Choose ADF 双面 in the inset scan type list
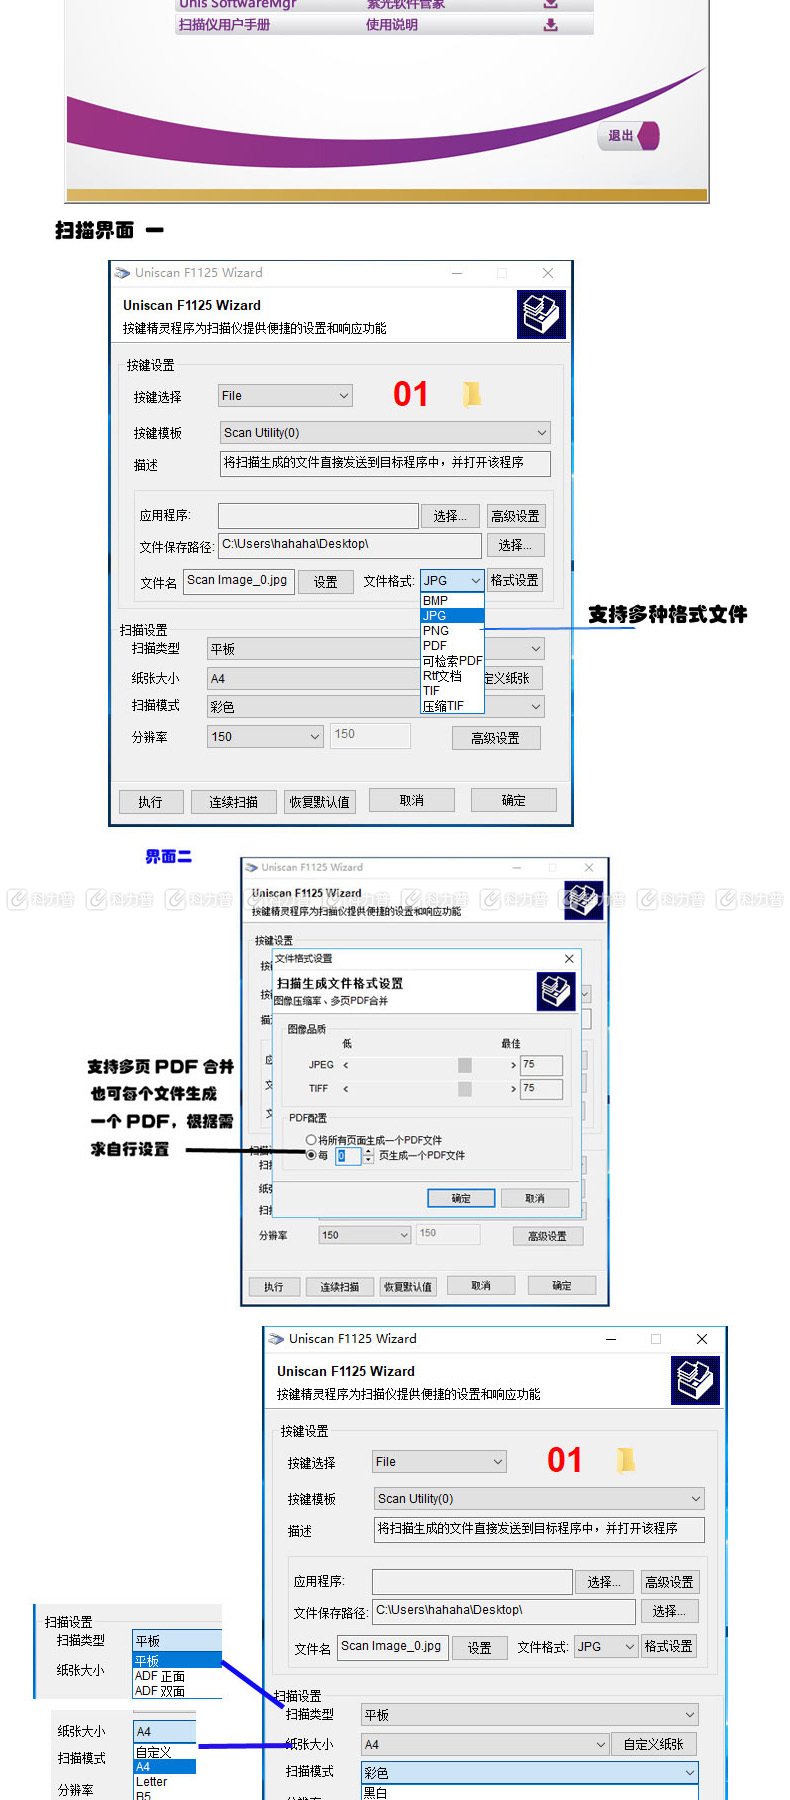This screenshot has width=790, height=1800. click(177, 1691)
